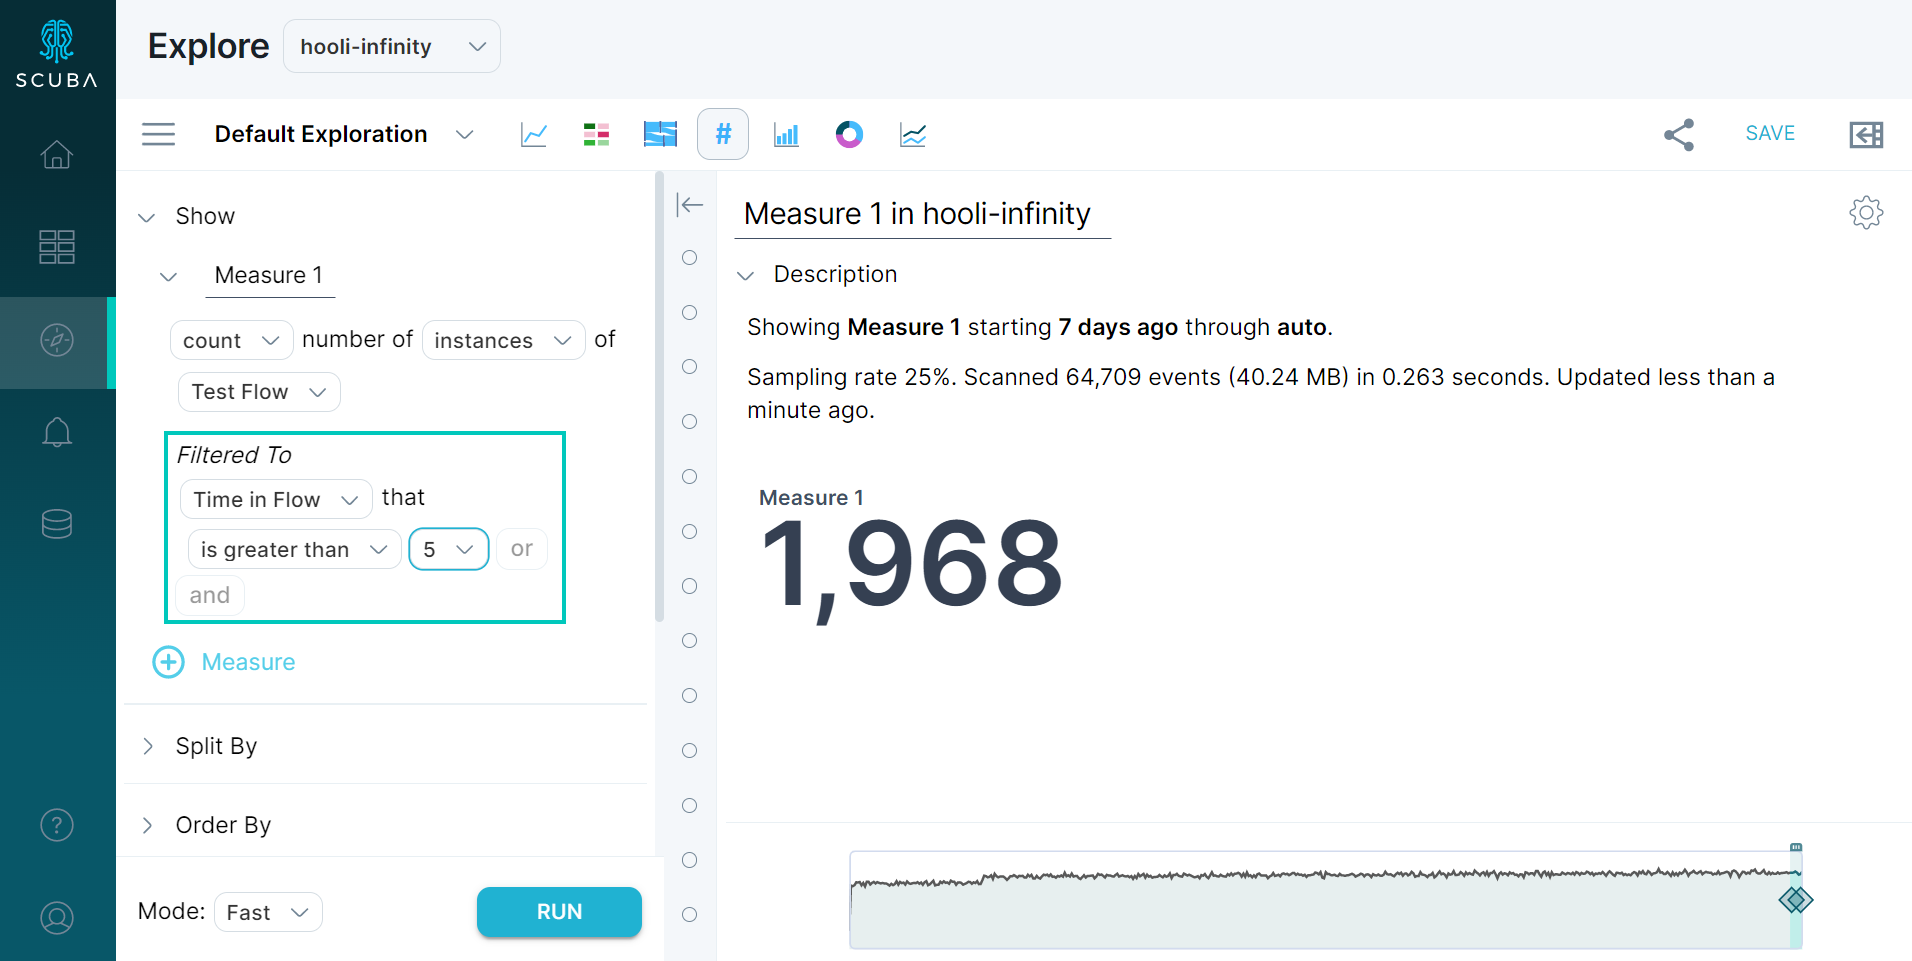
Task: Collapse the Description section
Action: coord(746,275)
